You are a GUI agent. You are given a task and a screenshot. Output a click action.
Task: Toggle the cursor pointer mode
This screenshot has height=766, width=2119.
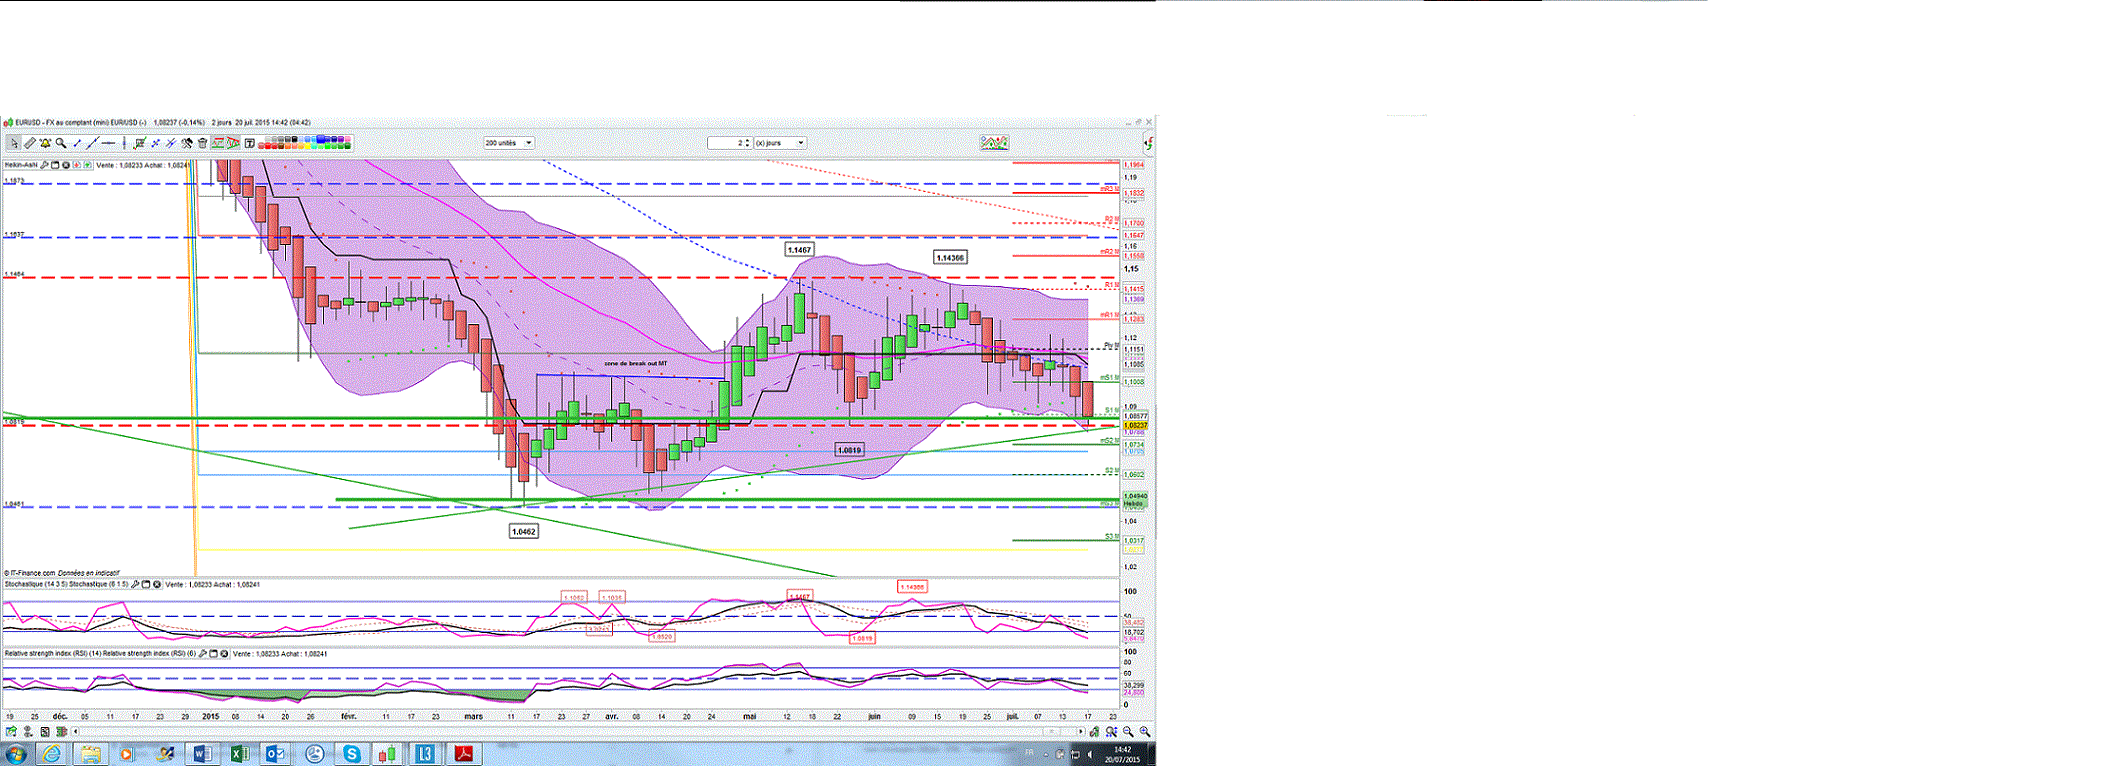click(13, 143)
